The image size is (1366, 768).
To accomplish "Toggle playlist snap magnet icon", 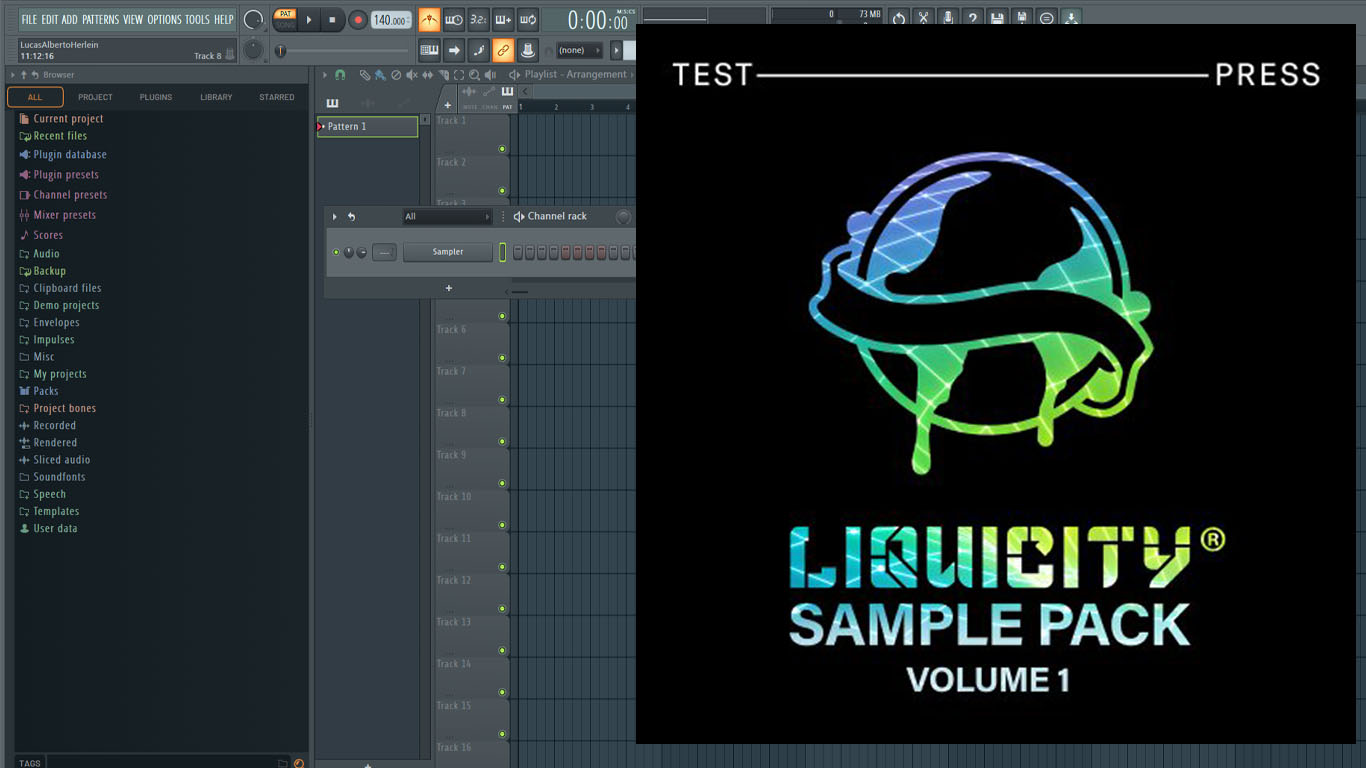I will point(340,75).
